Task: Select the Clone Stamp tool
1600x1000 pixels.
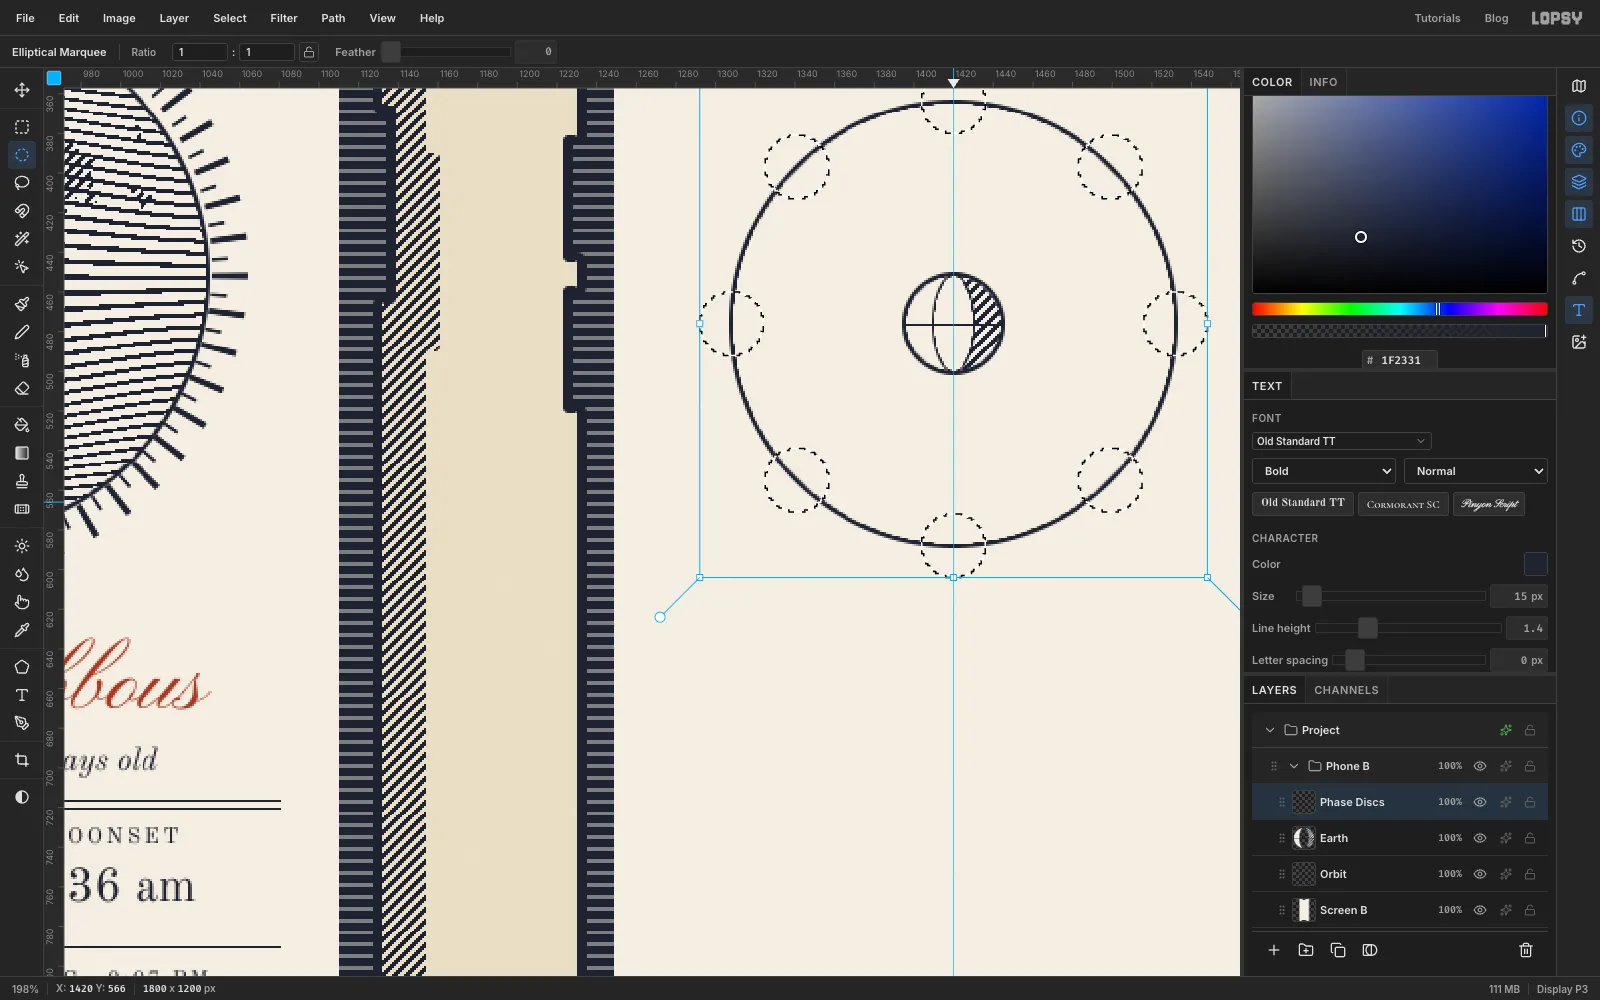Action: pyautogui.click(x=22, y=481)
